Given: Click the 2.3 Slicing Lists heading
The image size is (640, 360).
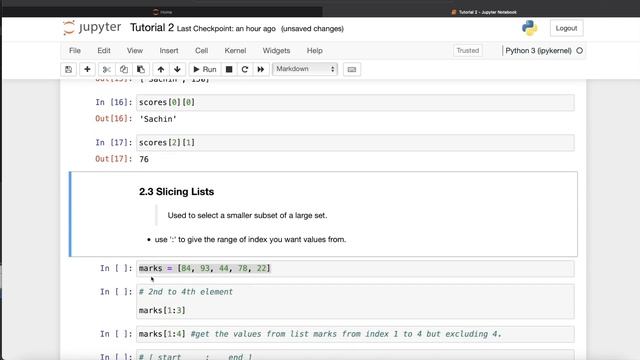Looking at the screenshot, I should pyautogui.click(x=176, y=191).
